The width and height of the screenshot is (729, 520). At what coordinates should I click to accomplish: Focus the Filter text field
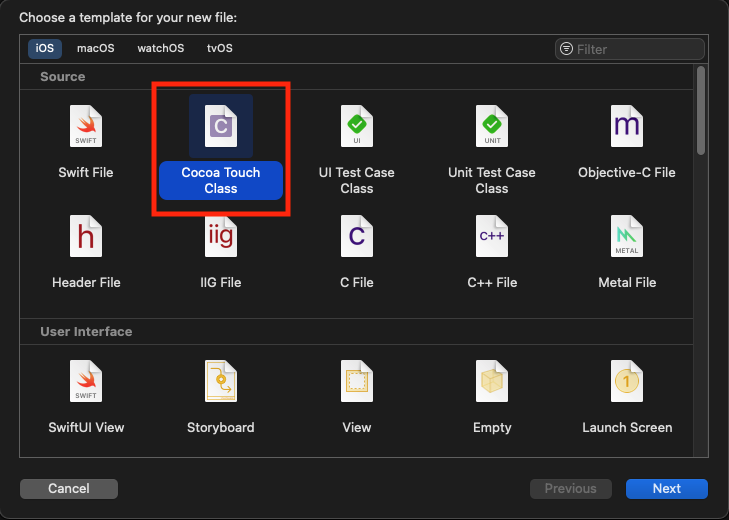point(630,49)
